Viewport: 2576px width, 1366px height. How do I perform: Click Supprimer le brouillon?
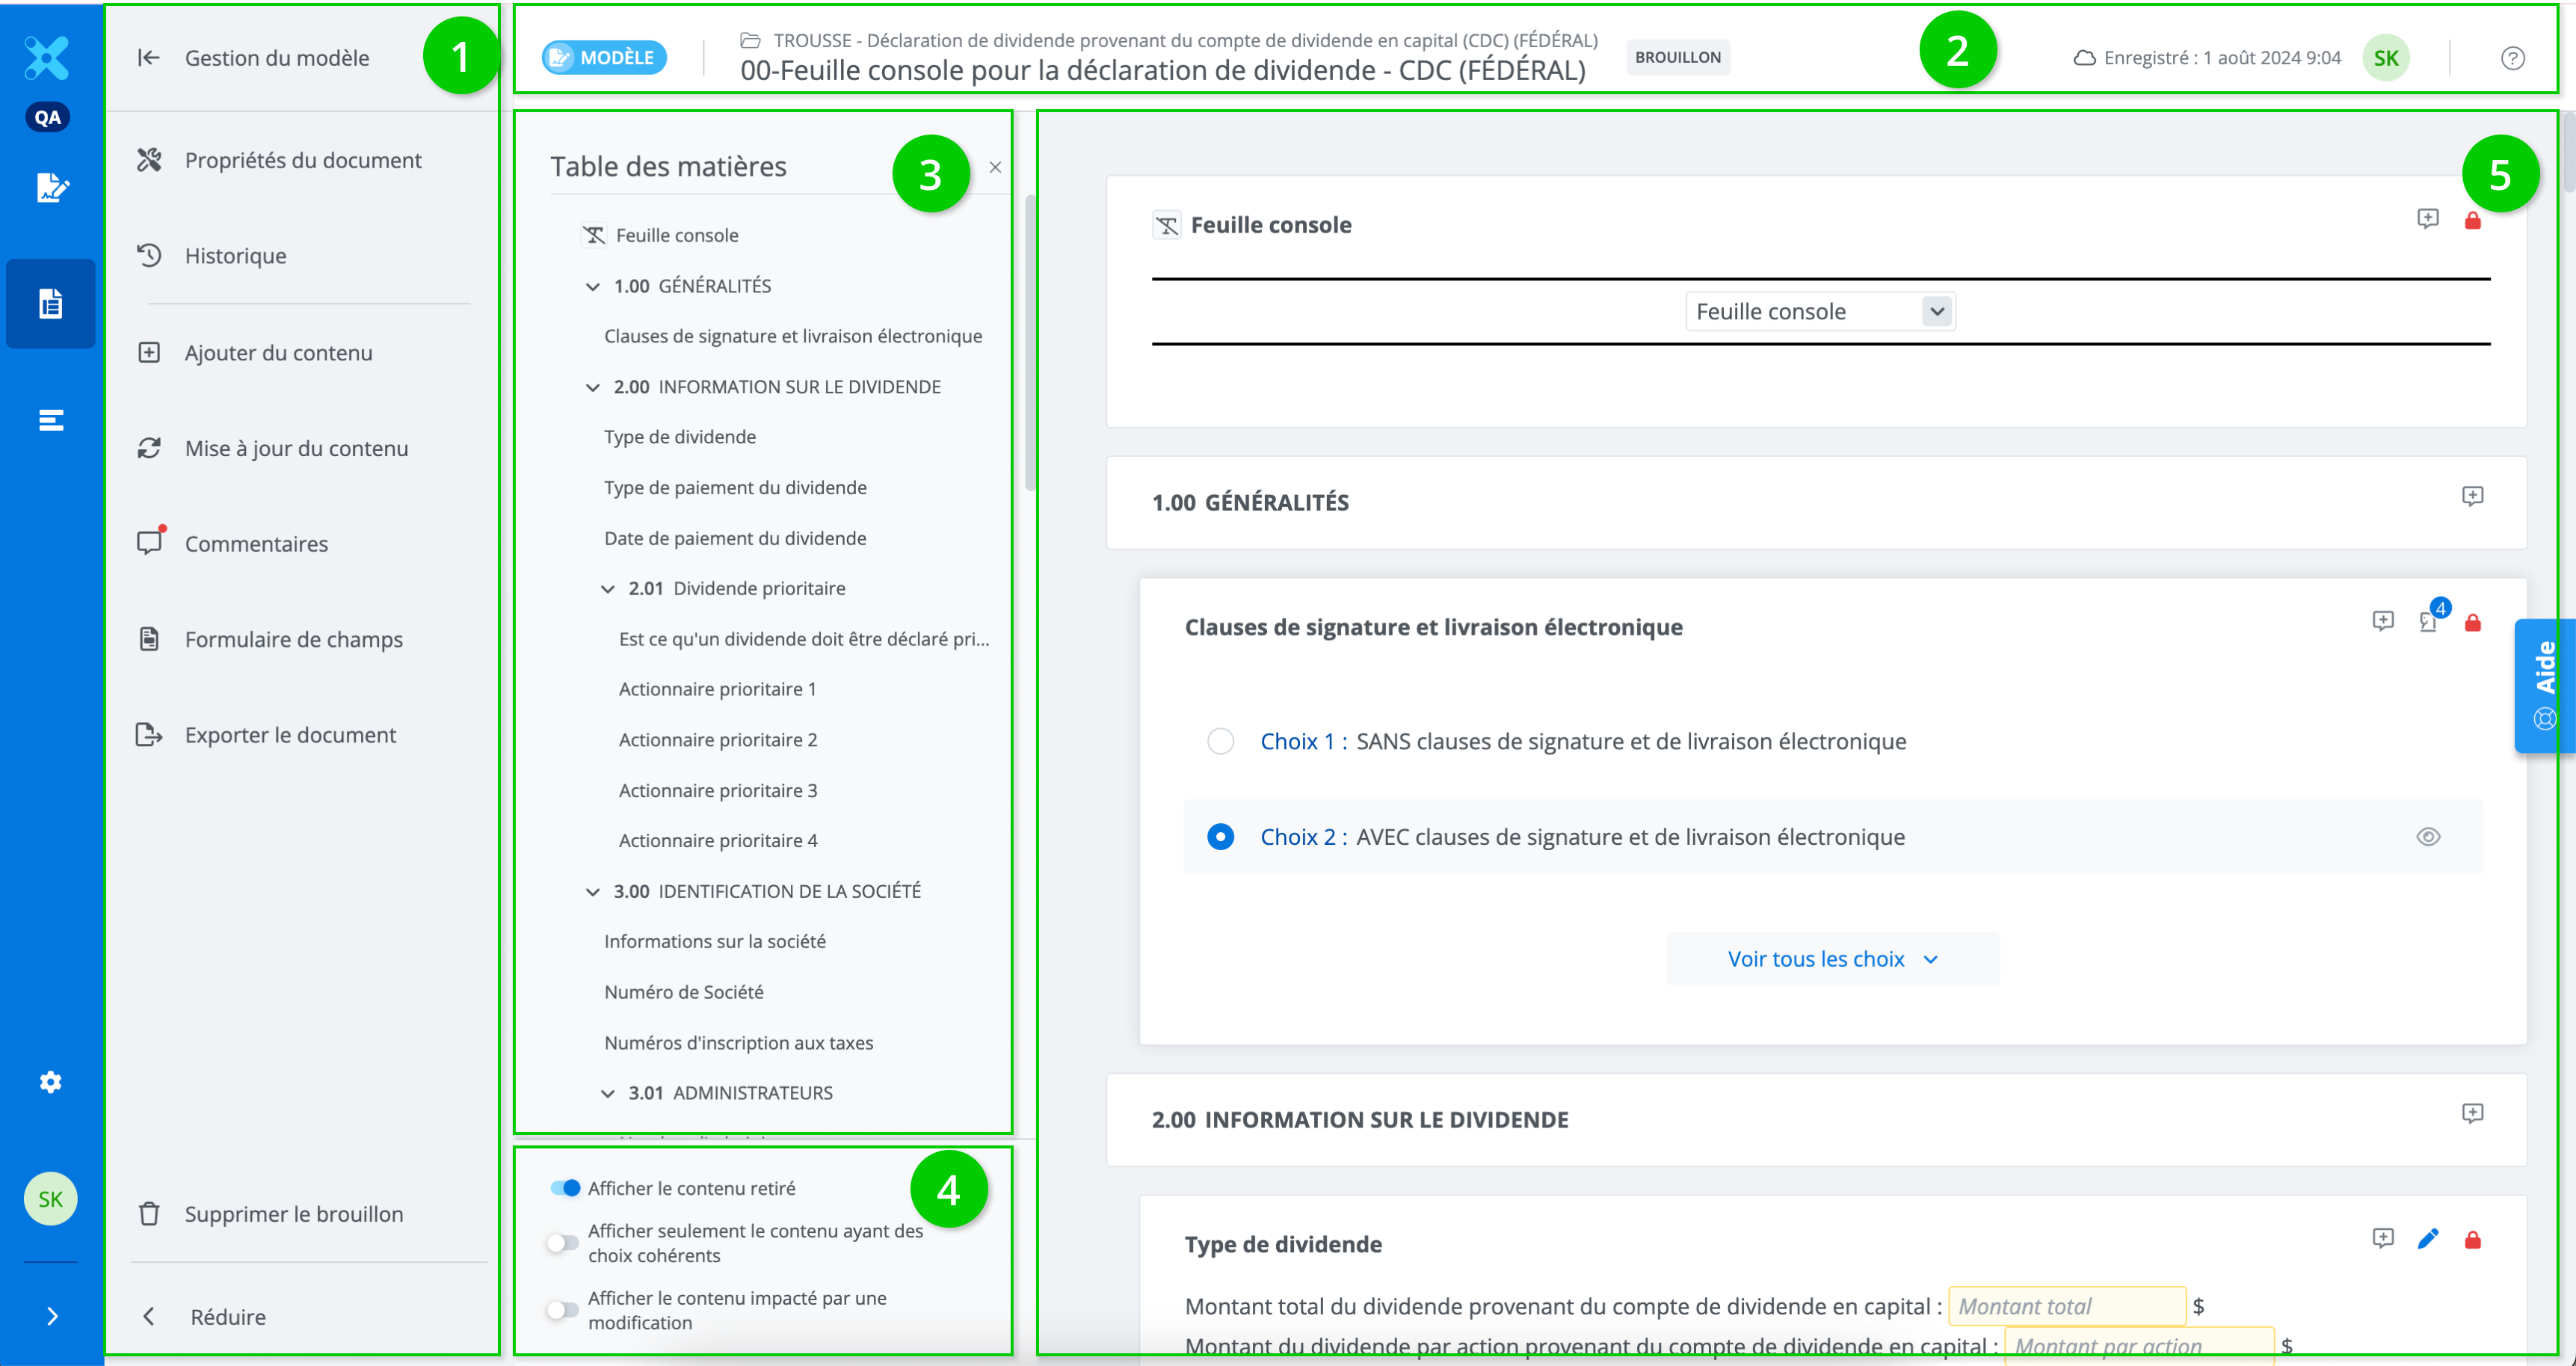[x=293, y=1214]
